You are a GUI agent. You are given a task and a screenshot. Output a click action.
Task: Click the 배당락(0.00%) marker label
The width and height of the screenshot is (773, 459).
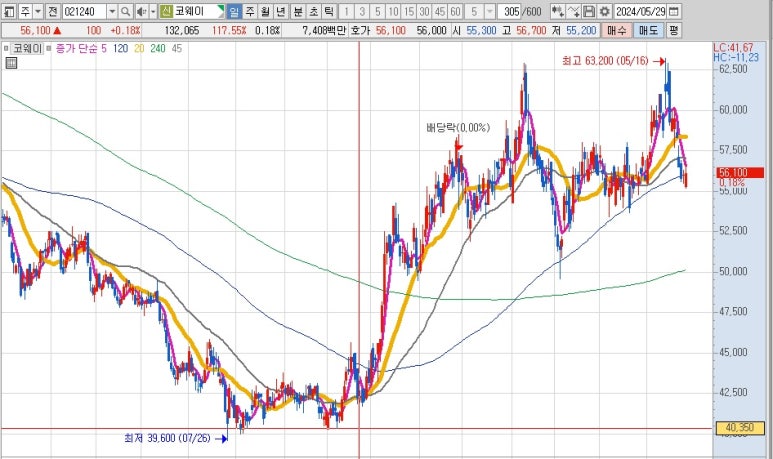point(458,128)
